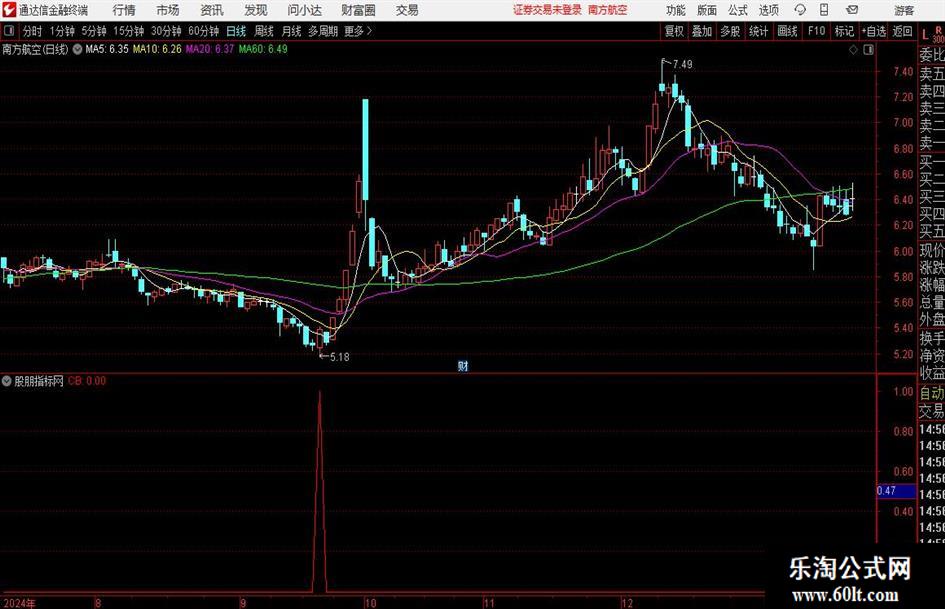This screenshot has height=609, width=945.
Task: Click the 画线 drawing tools button
Action: click(787, 31)
